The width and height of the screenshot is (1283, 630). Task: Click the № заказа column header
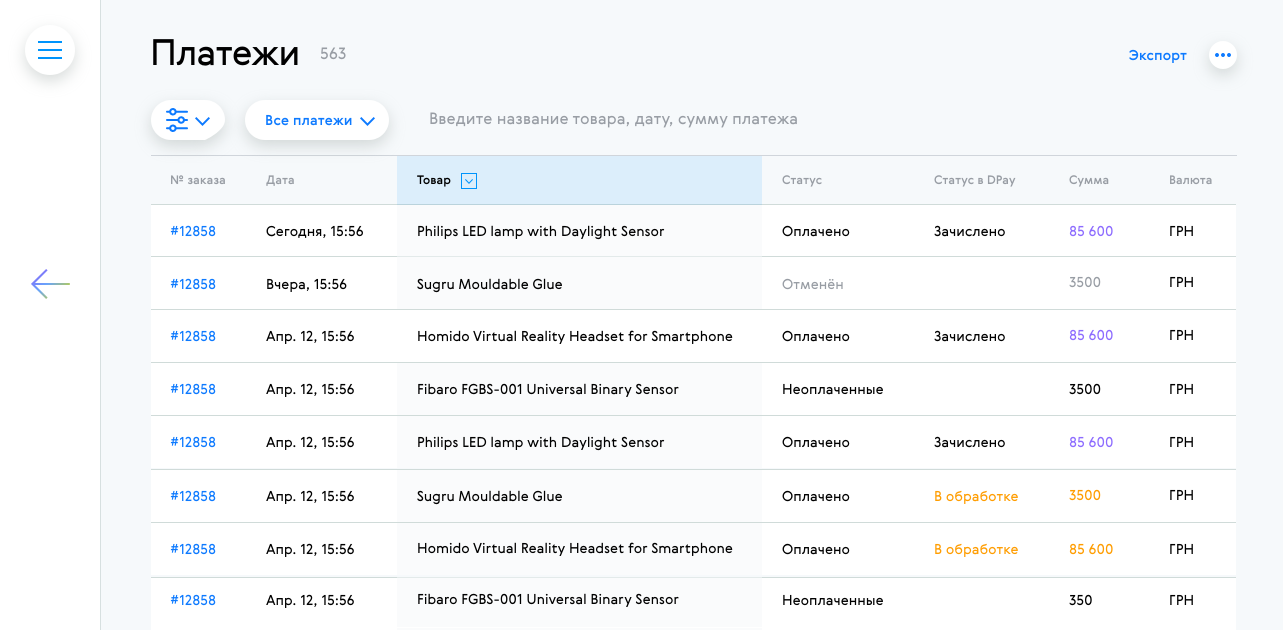click(x=197, y=180)
